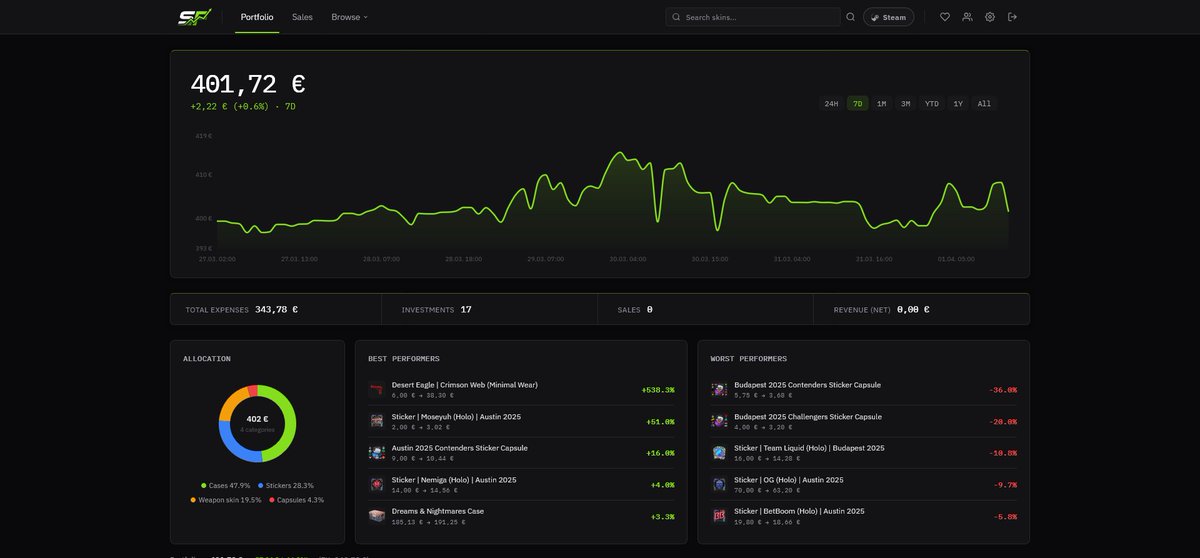
Task: Click the +3.3% performance value
Action: tap(663, 517)
